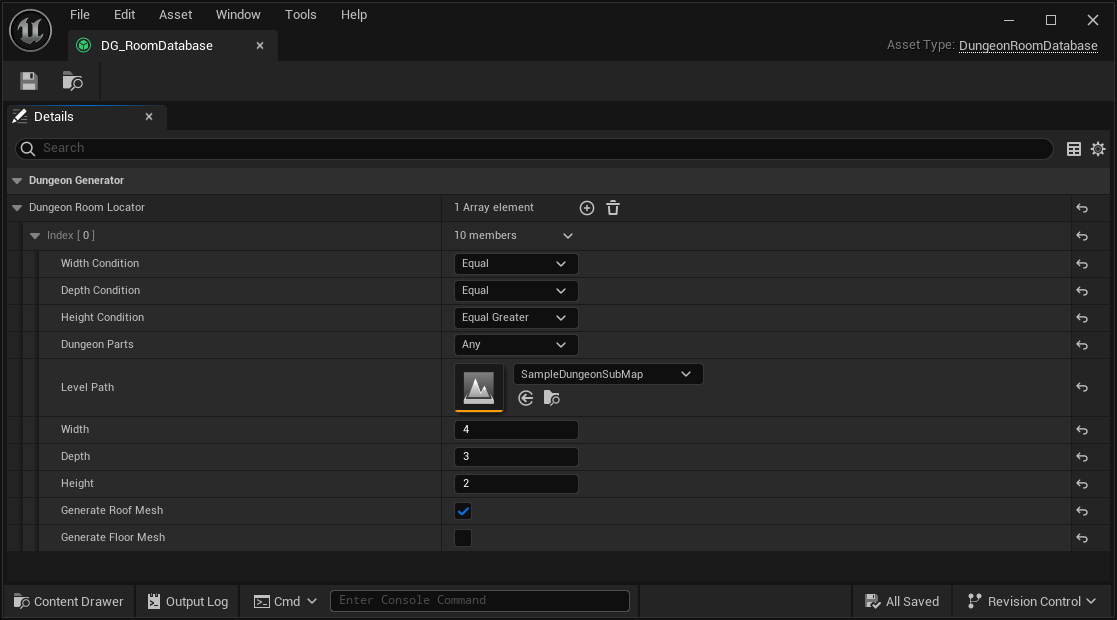Open the Dungeon Parts dropdown
The width and height of the screenshot is (1117, 620).
516,345
